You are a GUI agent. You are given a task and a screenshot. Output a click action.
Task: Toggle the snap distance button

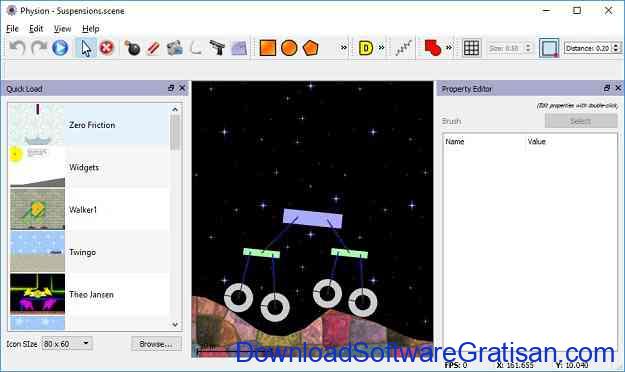click(549, 48)
